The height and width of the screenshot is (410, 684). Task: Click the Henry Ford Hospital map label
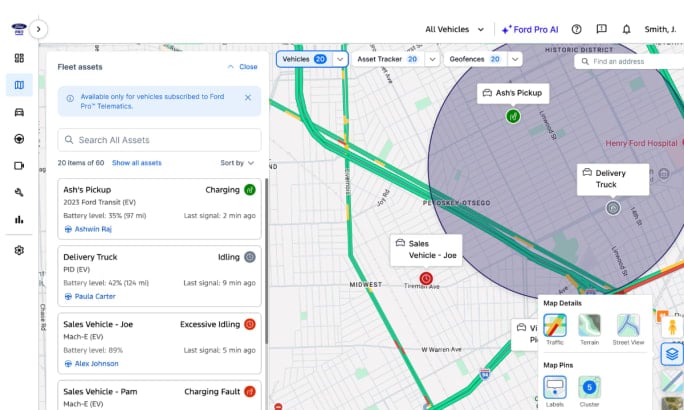641,143
